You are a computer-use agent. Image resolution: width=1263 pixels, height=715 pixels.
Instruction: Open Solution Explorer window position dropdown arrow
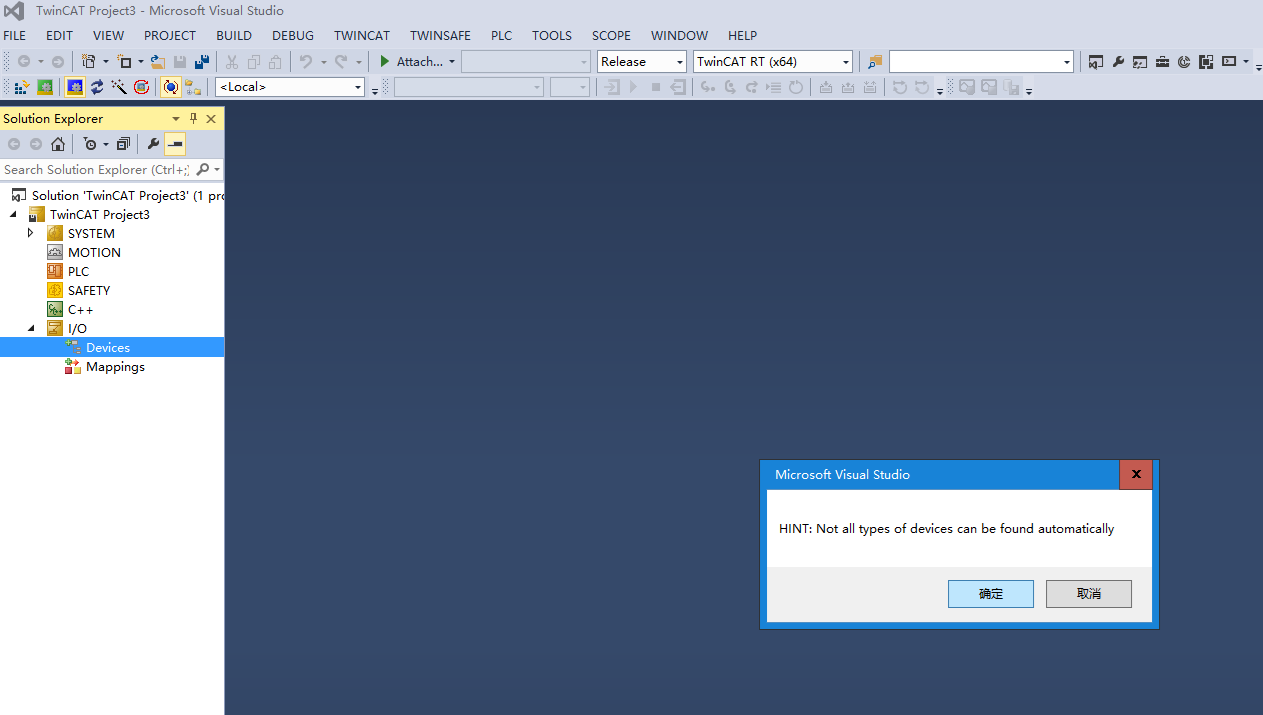[176, 118]
